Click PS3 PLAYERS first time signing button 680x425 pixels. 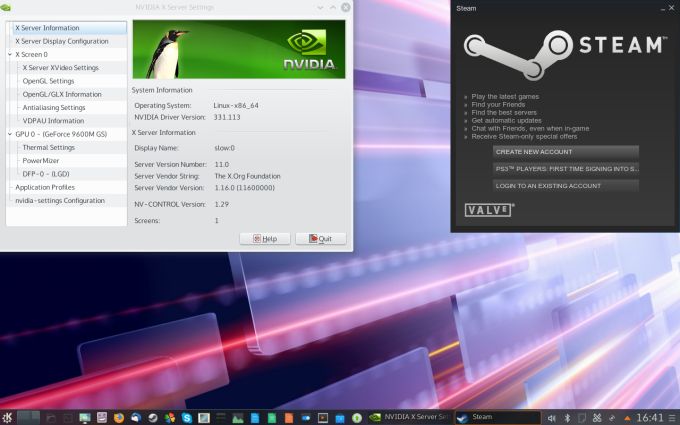pyautogui.click(x=566, y=169)
